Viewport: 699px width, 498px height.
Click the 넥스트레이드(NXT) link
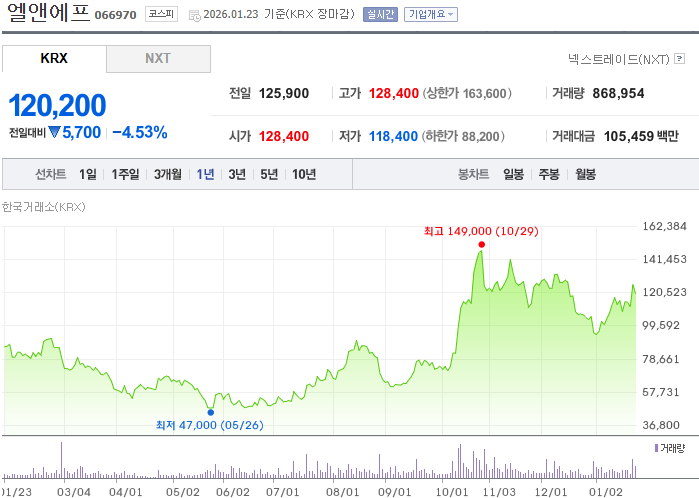click(619, 59)
